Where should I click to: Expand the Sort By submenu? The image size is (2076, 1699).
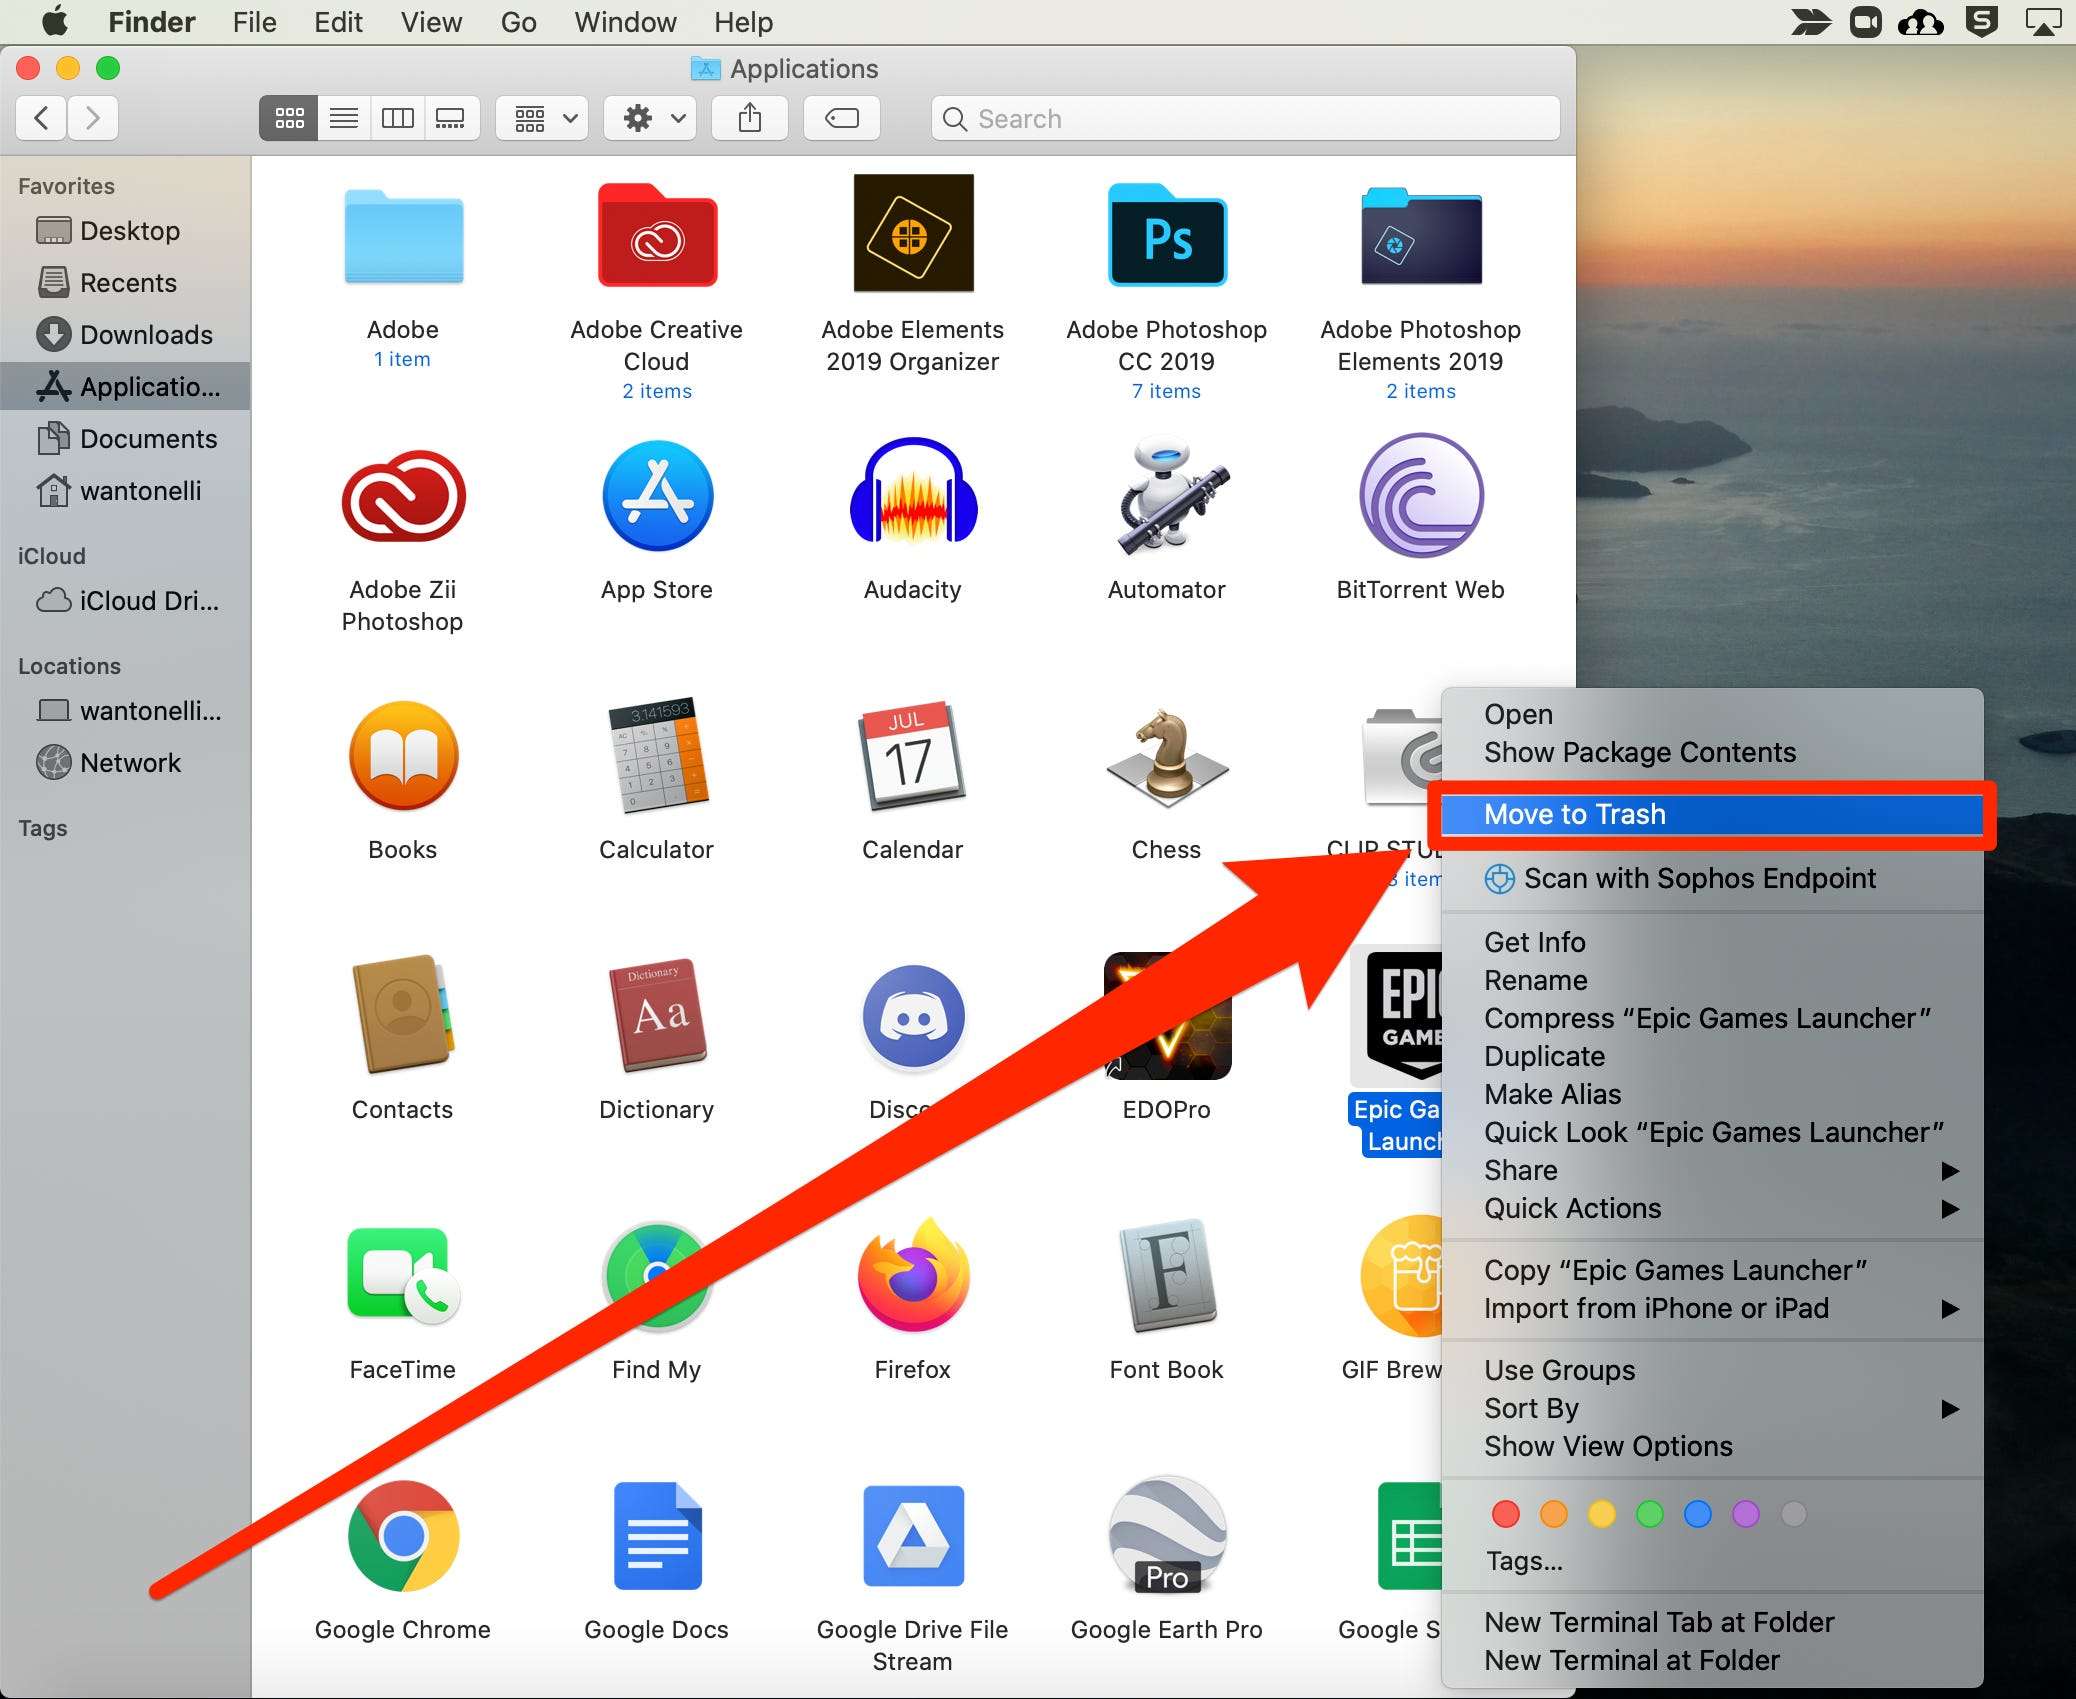point(1711,1408)
